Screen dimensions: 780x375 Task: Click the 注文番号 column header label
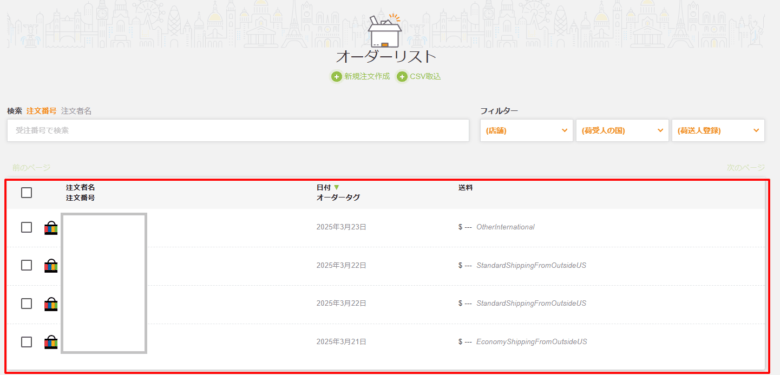(81, 197)
